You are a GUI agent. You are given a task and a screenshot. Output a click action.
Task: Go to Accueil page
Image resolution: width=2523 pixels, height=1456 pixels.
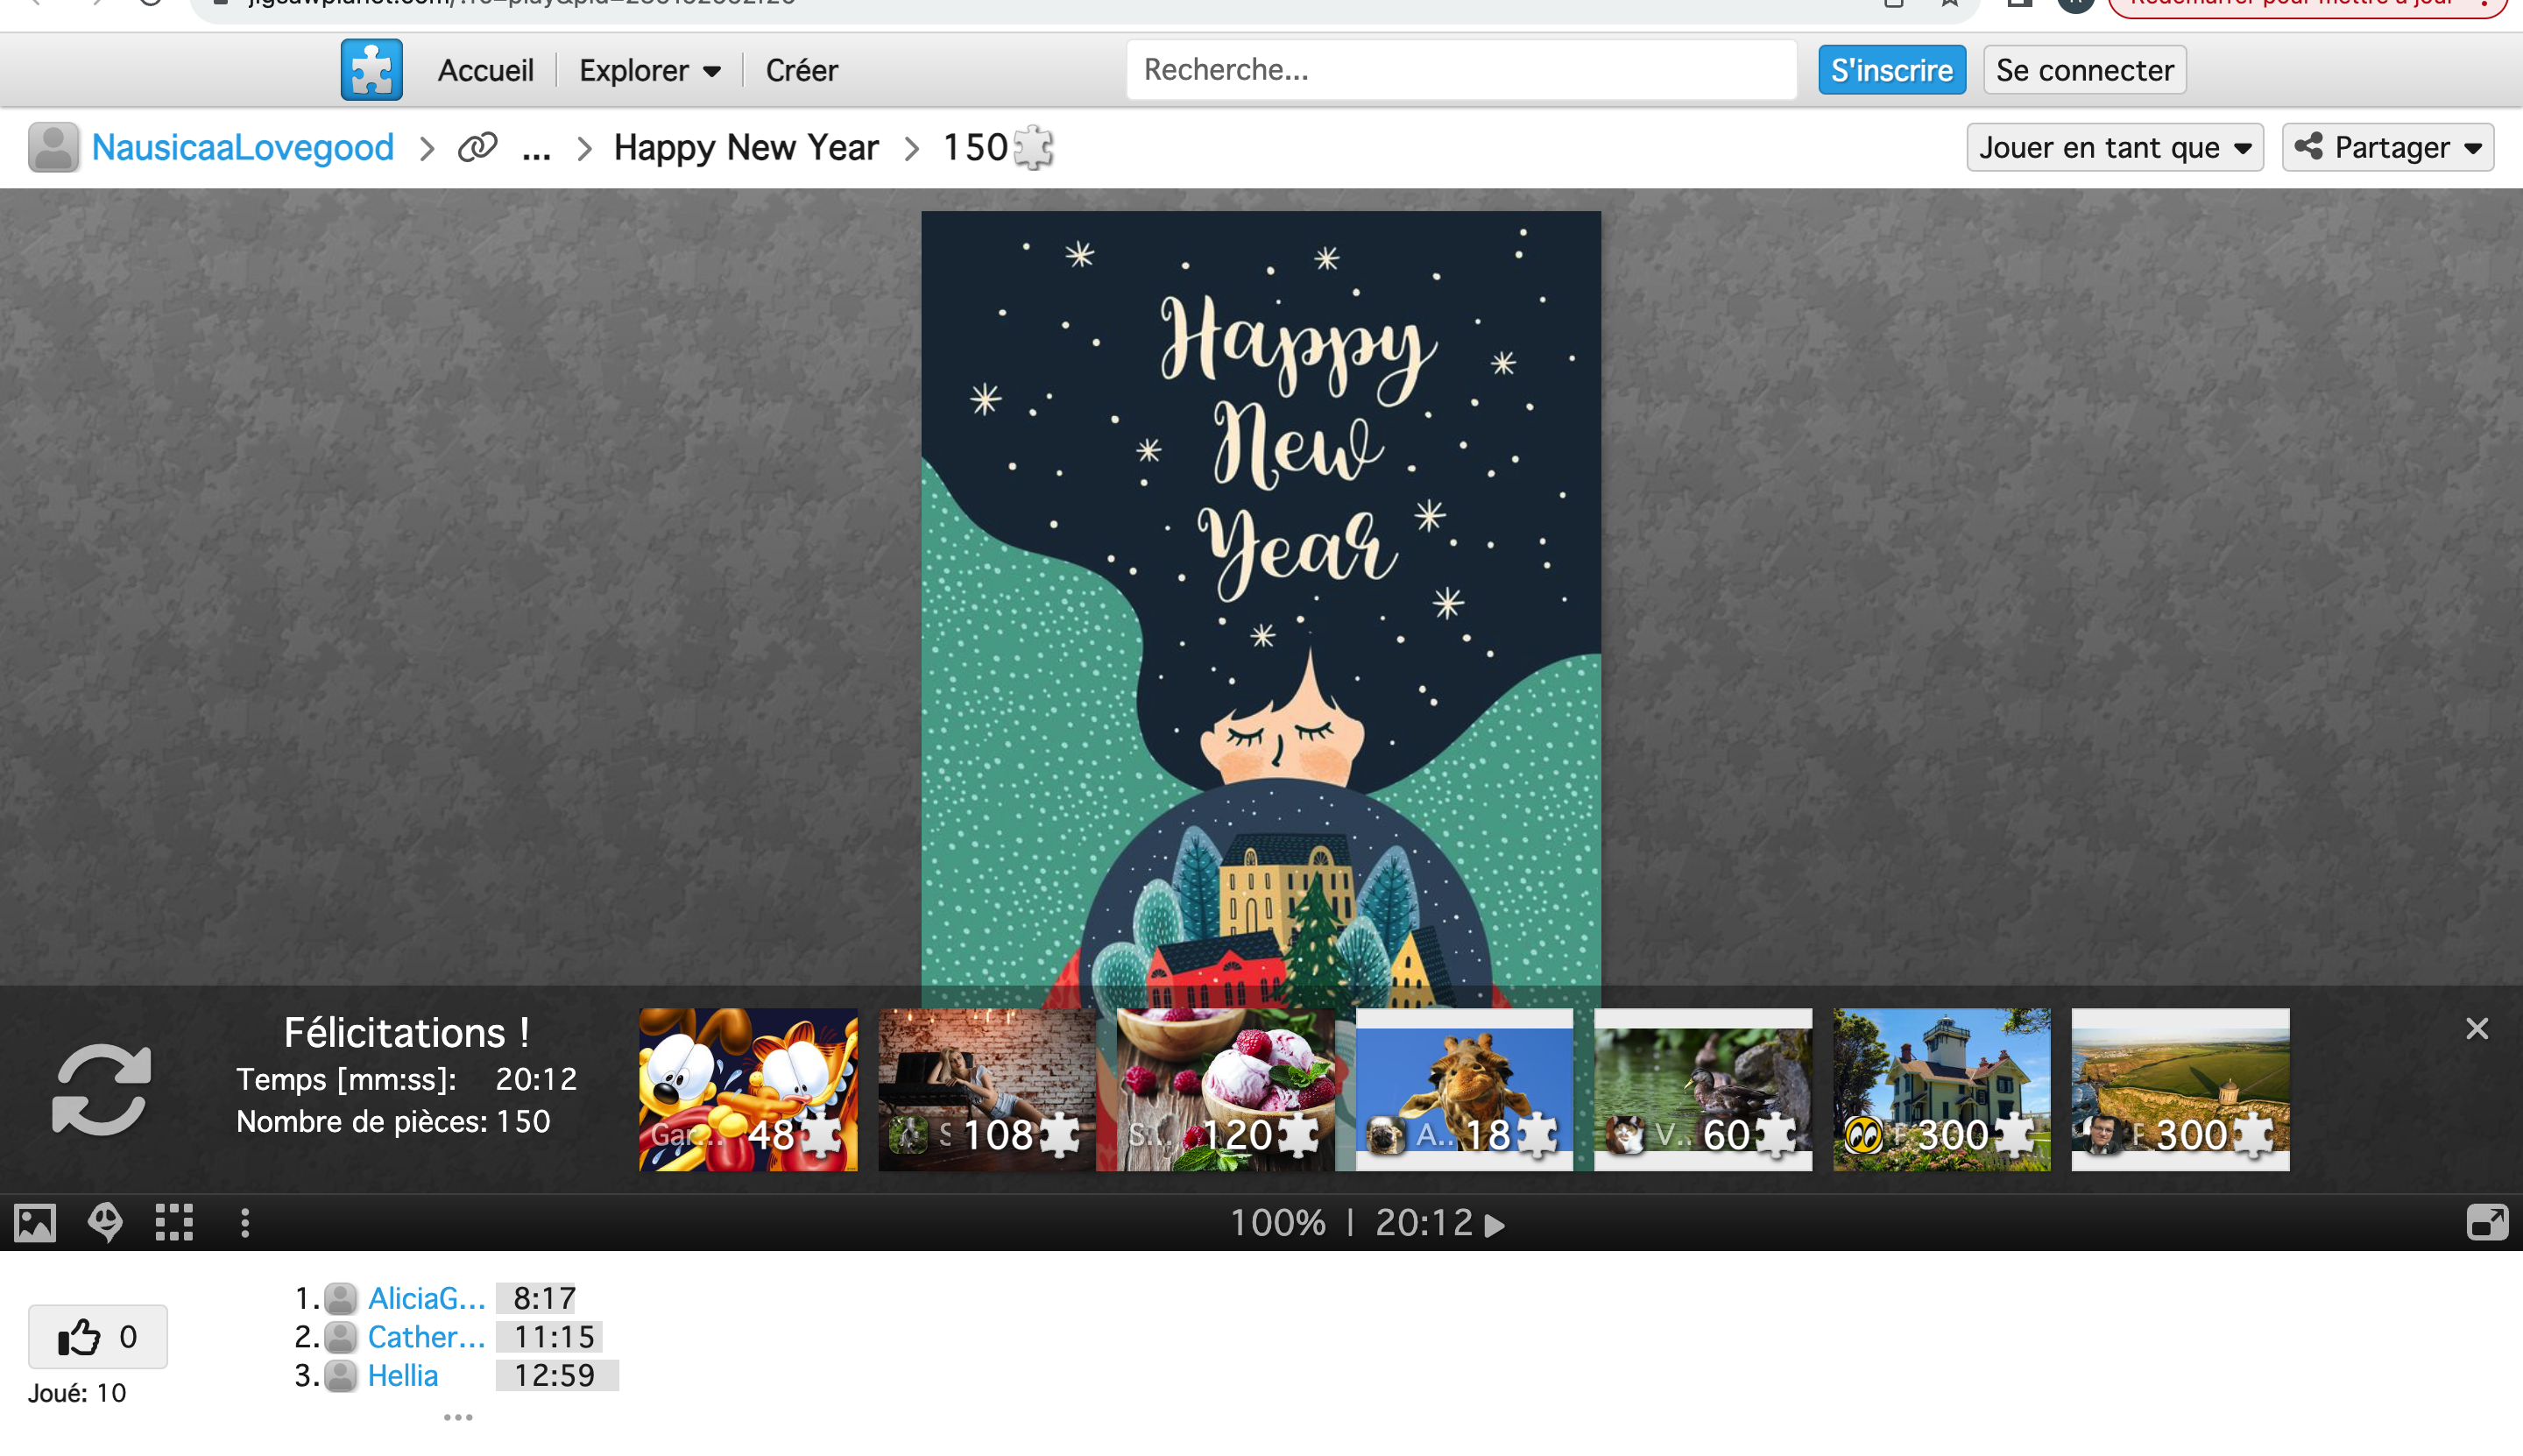(485, 70)
